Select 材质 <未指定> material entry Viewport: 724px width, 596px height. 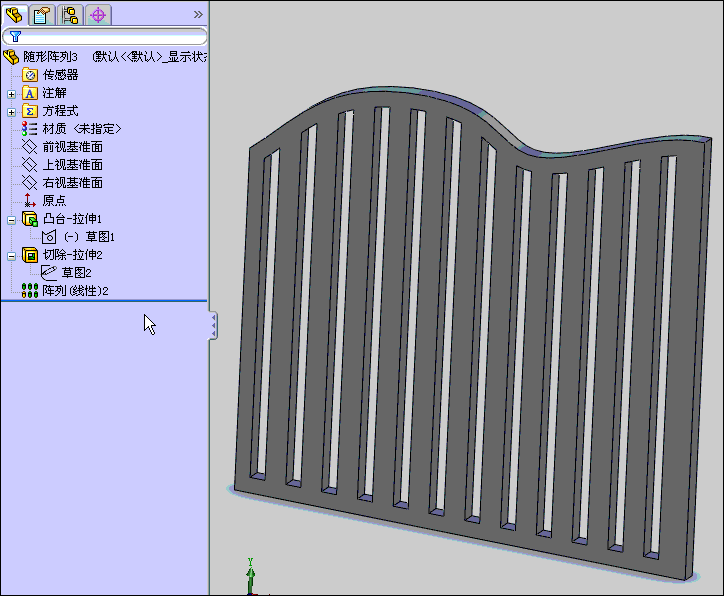82,129
